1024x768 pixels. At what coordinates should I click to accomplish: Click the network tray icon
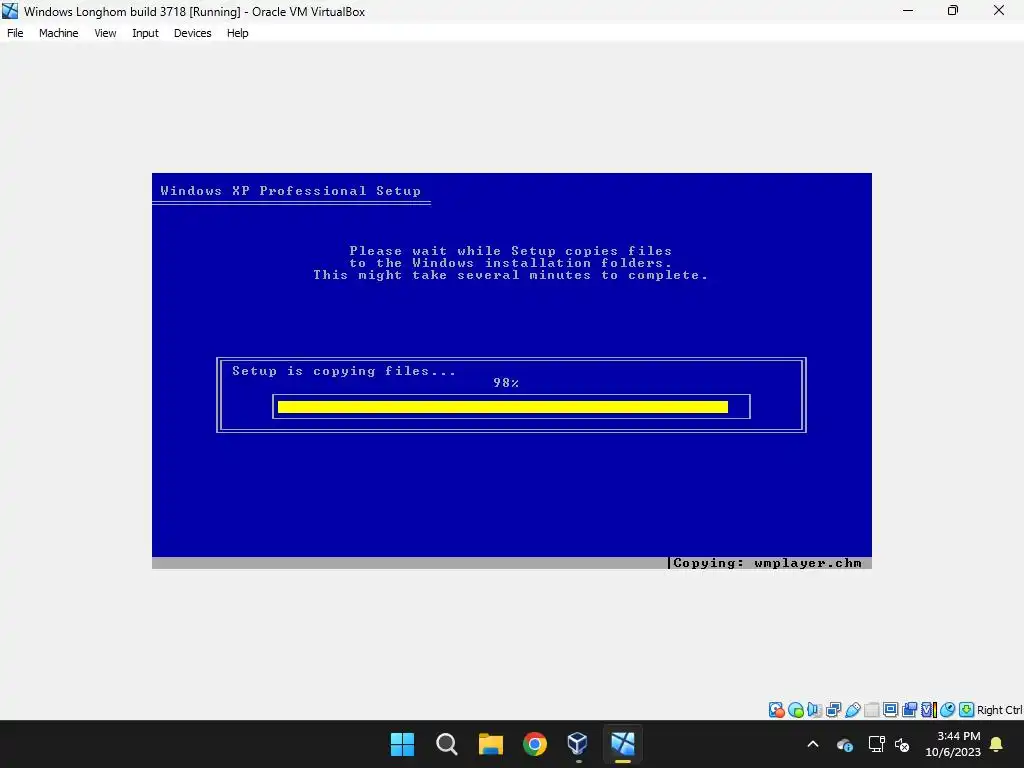(876, 744)
